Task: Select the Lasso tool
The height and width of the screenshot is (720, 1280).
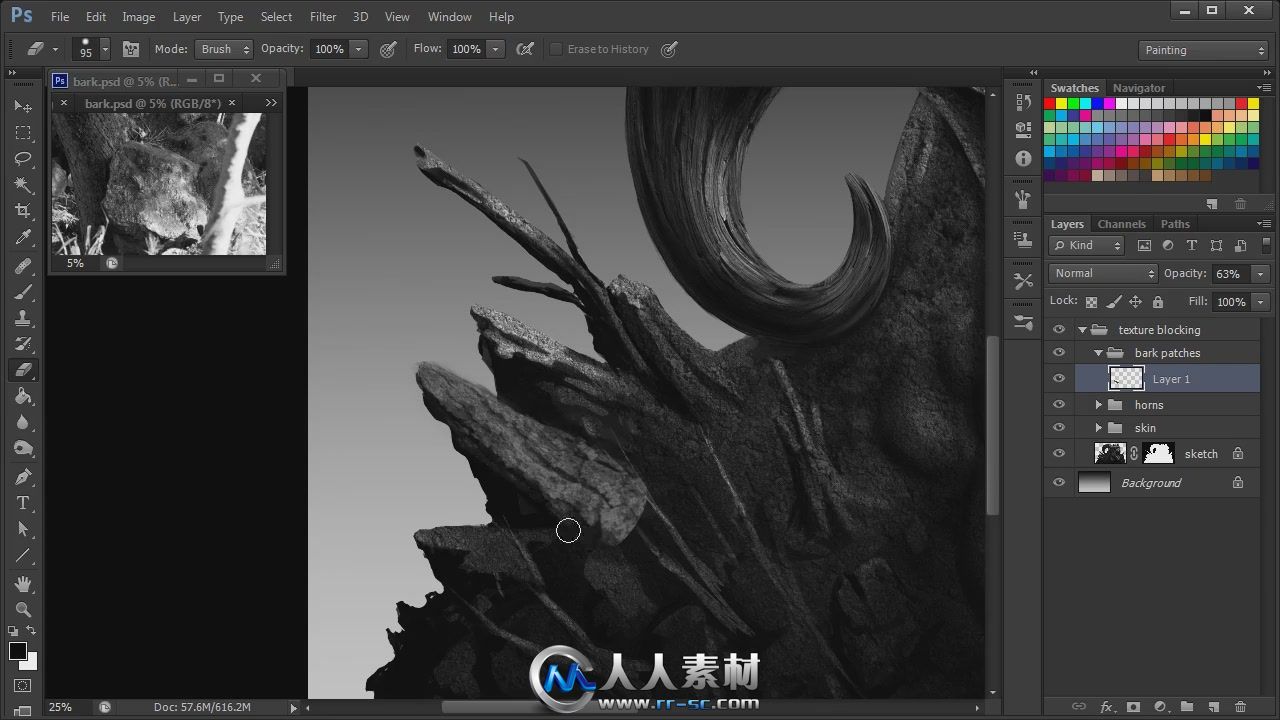Action: (23, 158)
